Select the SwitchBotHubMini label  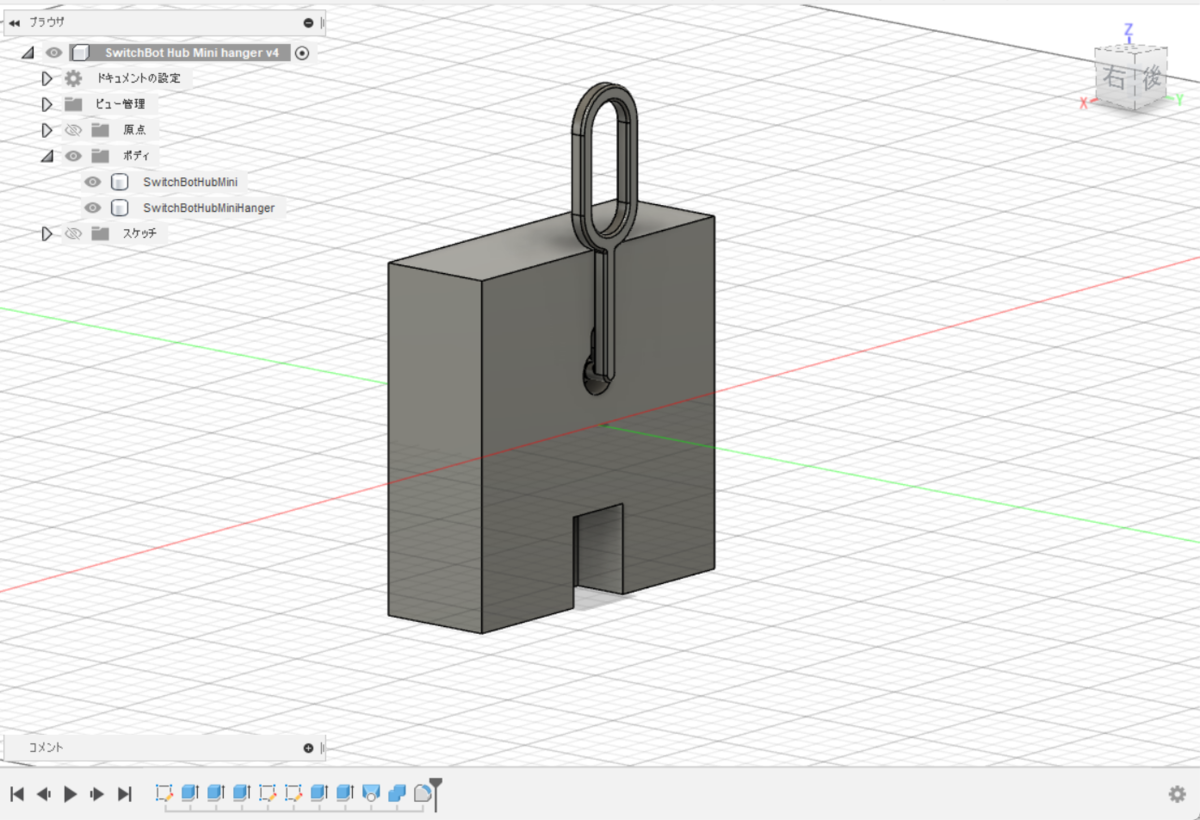(x=190, y=182)
